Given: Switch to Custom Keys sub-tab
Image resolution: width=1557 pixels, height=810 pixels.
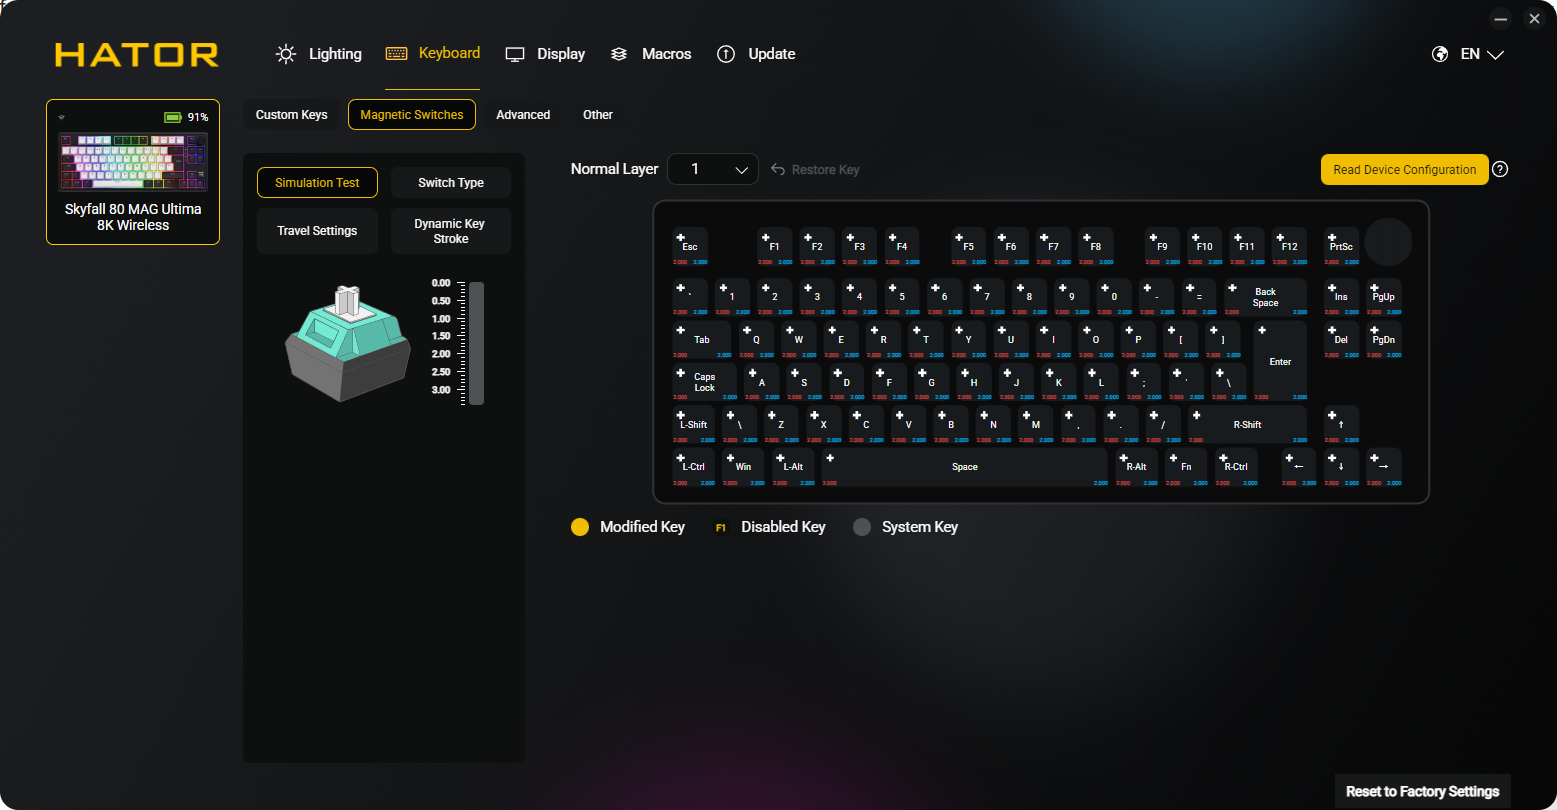Looking at the screenshot, I should coord(292,115).
